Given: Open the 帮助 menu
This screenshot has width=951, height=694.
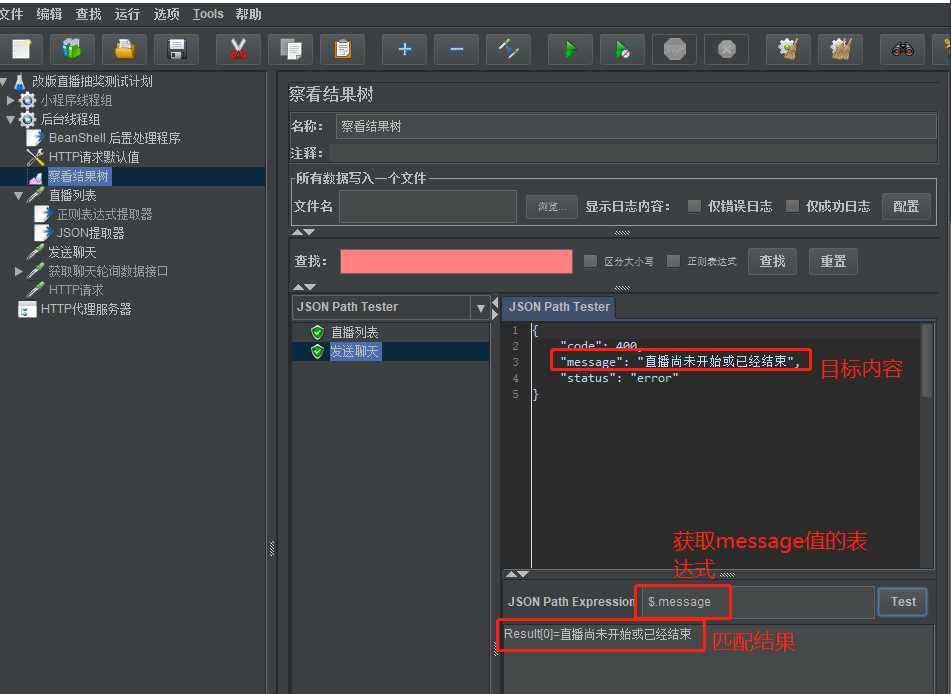Looking at the screenshot, I should [249, 14].
